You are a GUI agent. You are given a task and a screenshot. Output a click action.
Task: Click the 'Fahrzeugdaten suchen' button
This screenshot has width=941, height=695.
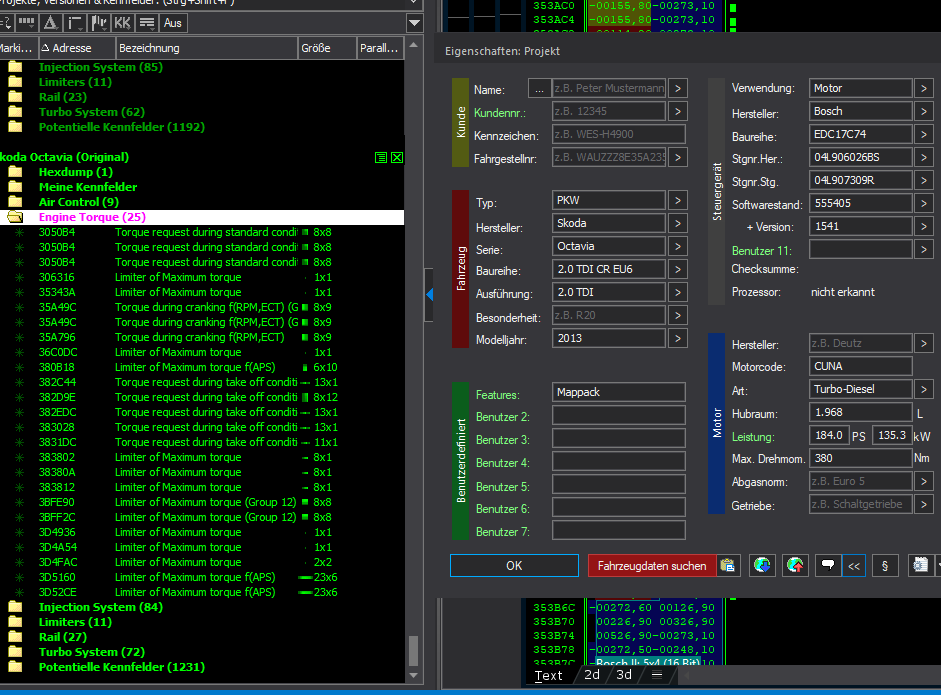(x=652, y=566)
